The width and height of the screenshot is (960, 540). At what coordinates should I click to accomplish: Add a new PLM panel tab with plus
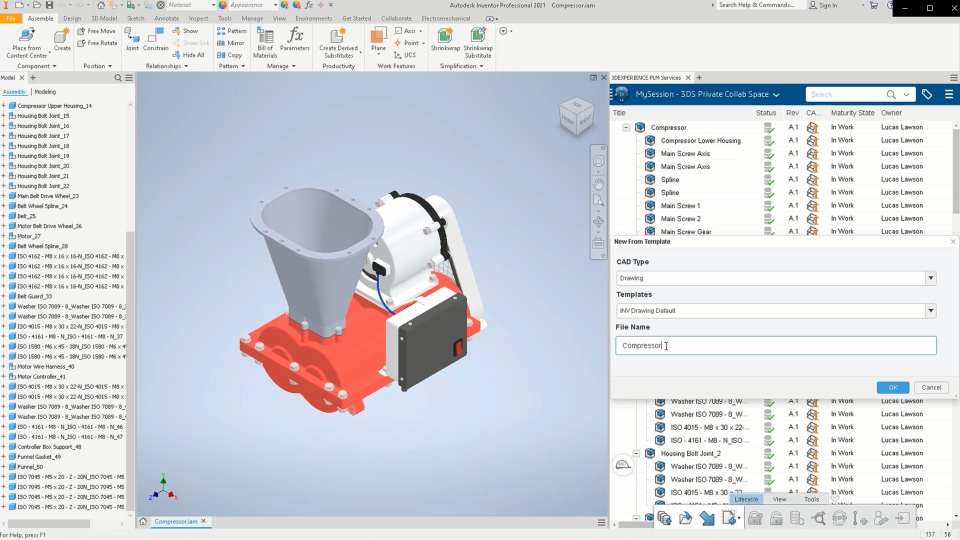(x=699, y=78)
